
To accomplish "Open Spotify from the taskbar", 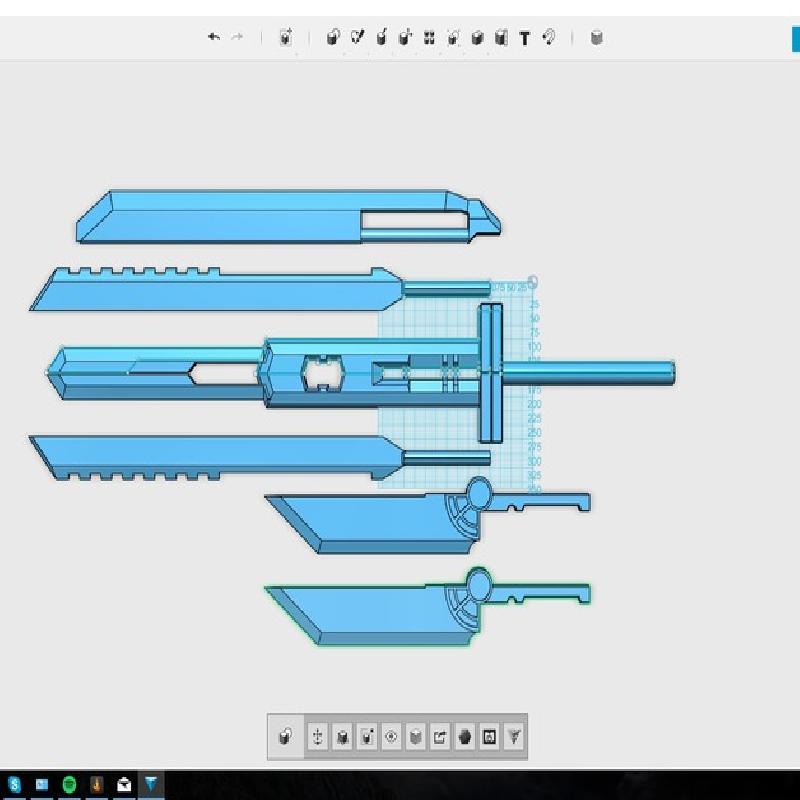I will [69, 784].
